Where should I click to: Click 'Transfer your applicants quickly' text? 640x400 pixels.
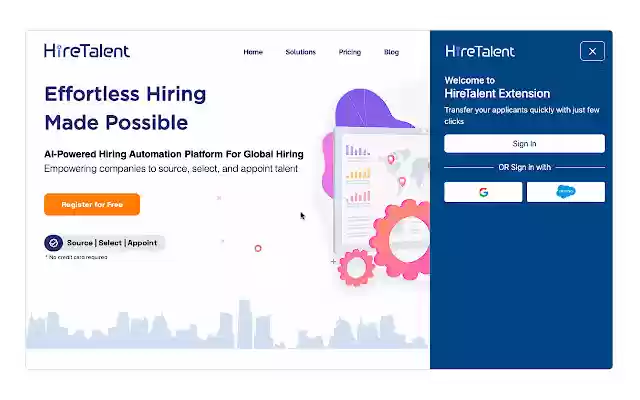(x=522, y=116)
